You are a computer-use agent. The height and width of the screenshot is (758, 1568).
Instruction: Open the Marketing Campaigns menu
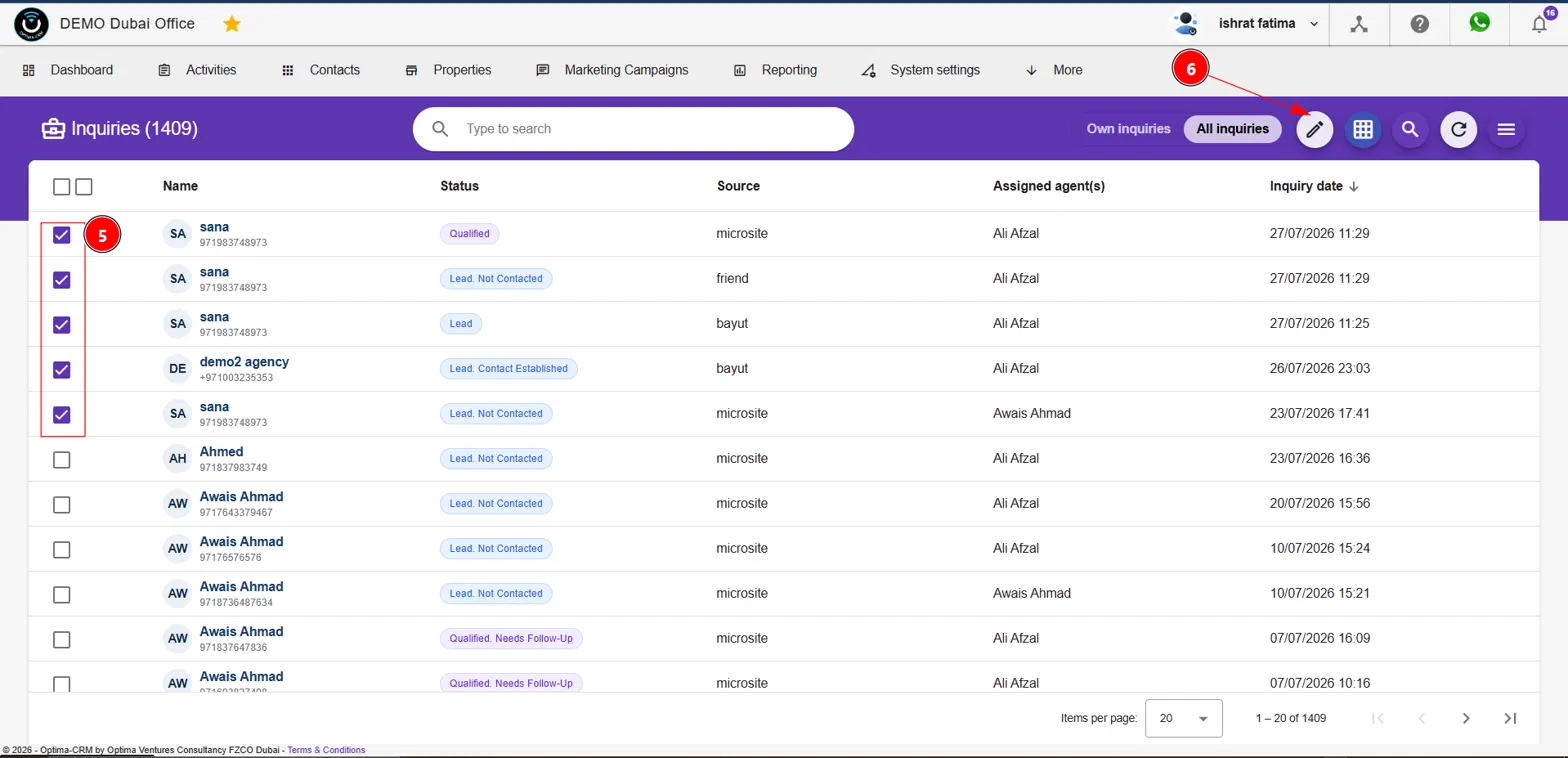[612, 70]
